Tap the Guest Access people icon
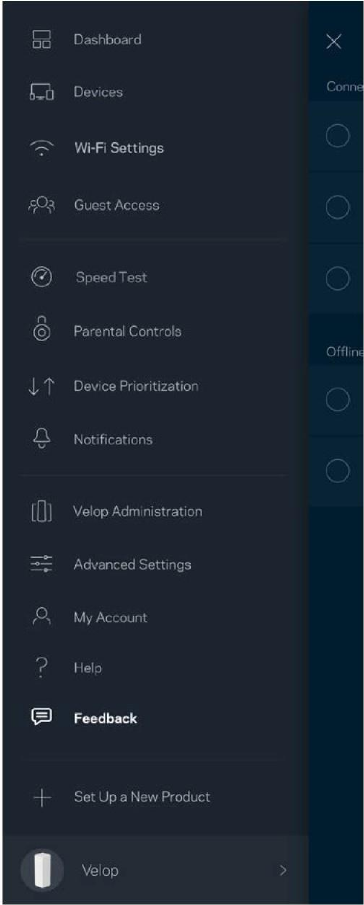 pos(41,205)
